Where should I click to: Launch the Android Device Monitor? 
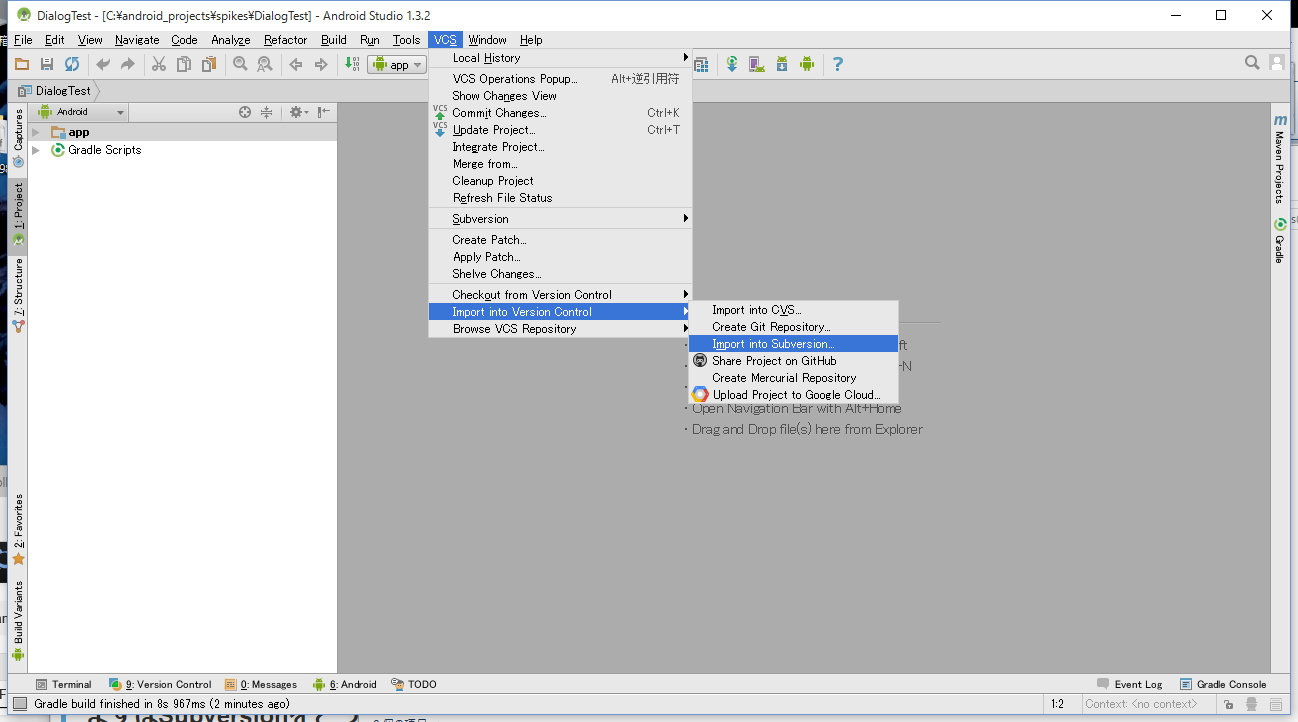click(x=807, y=64)
